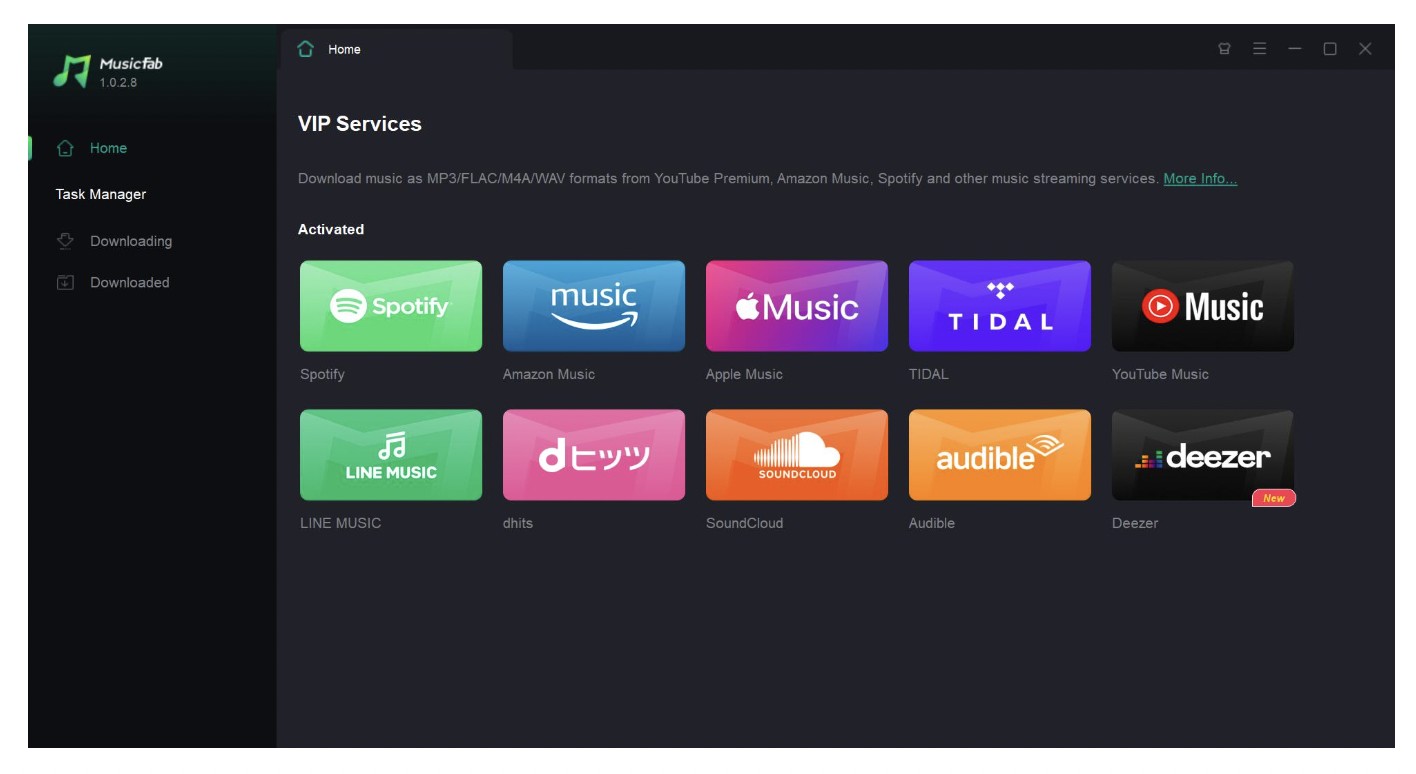Click the MusicFab logo icon
The height and width of the screenshot is (774, 1416).
pos(71,71)
